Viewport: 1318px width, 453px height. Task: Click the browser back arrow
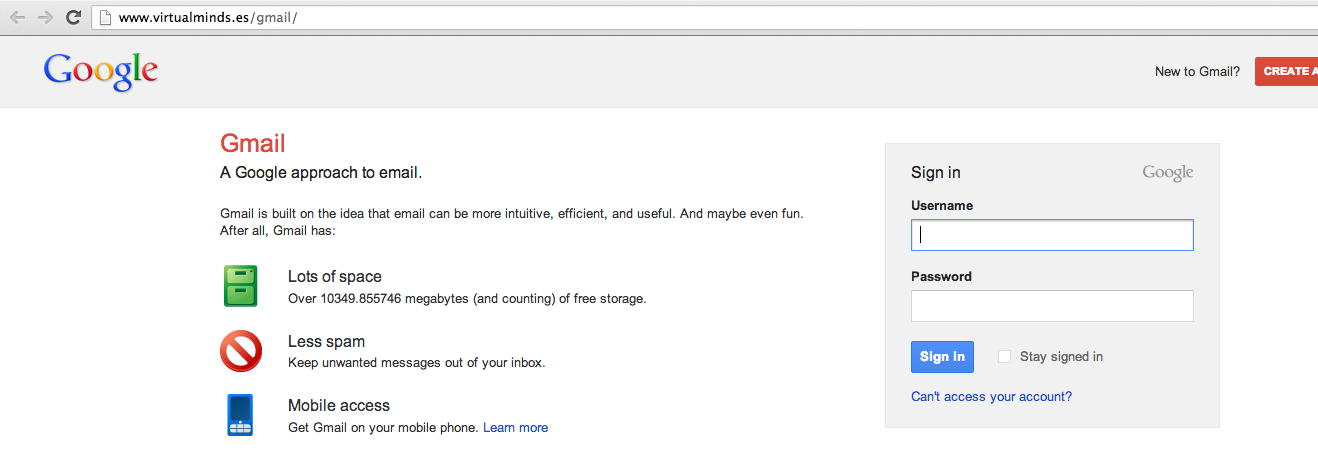point(17,17)
